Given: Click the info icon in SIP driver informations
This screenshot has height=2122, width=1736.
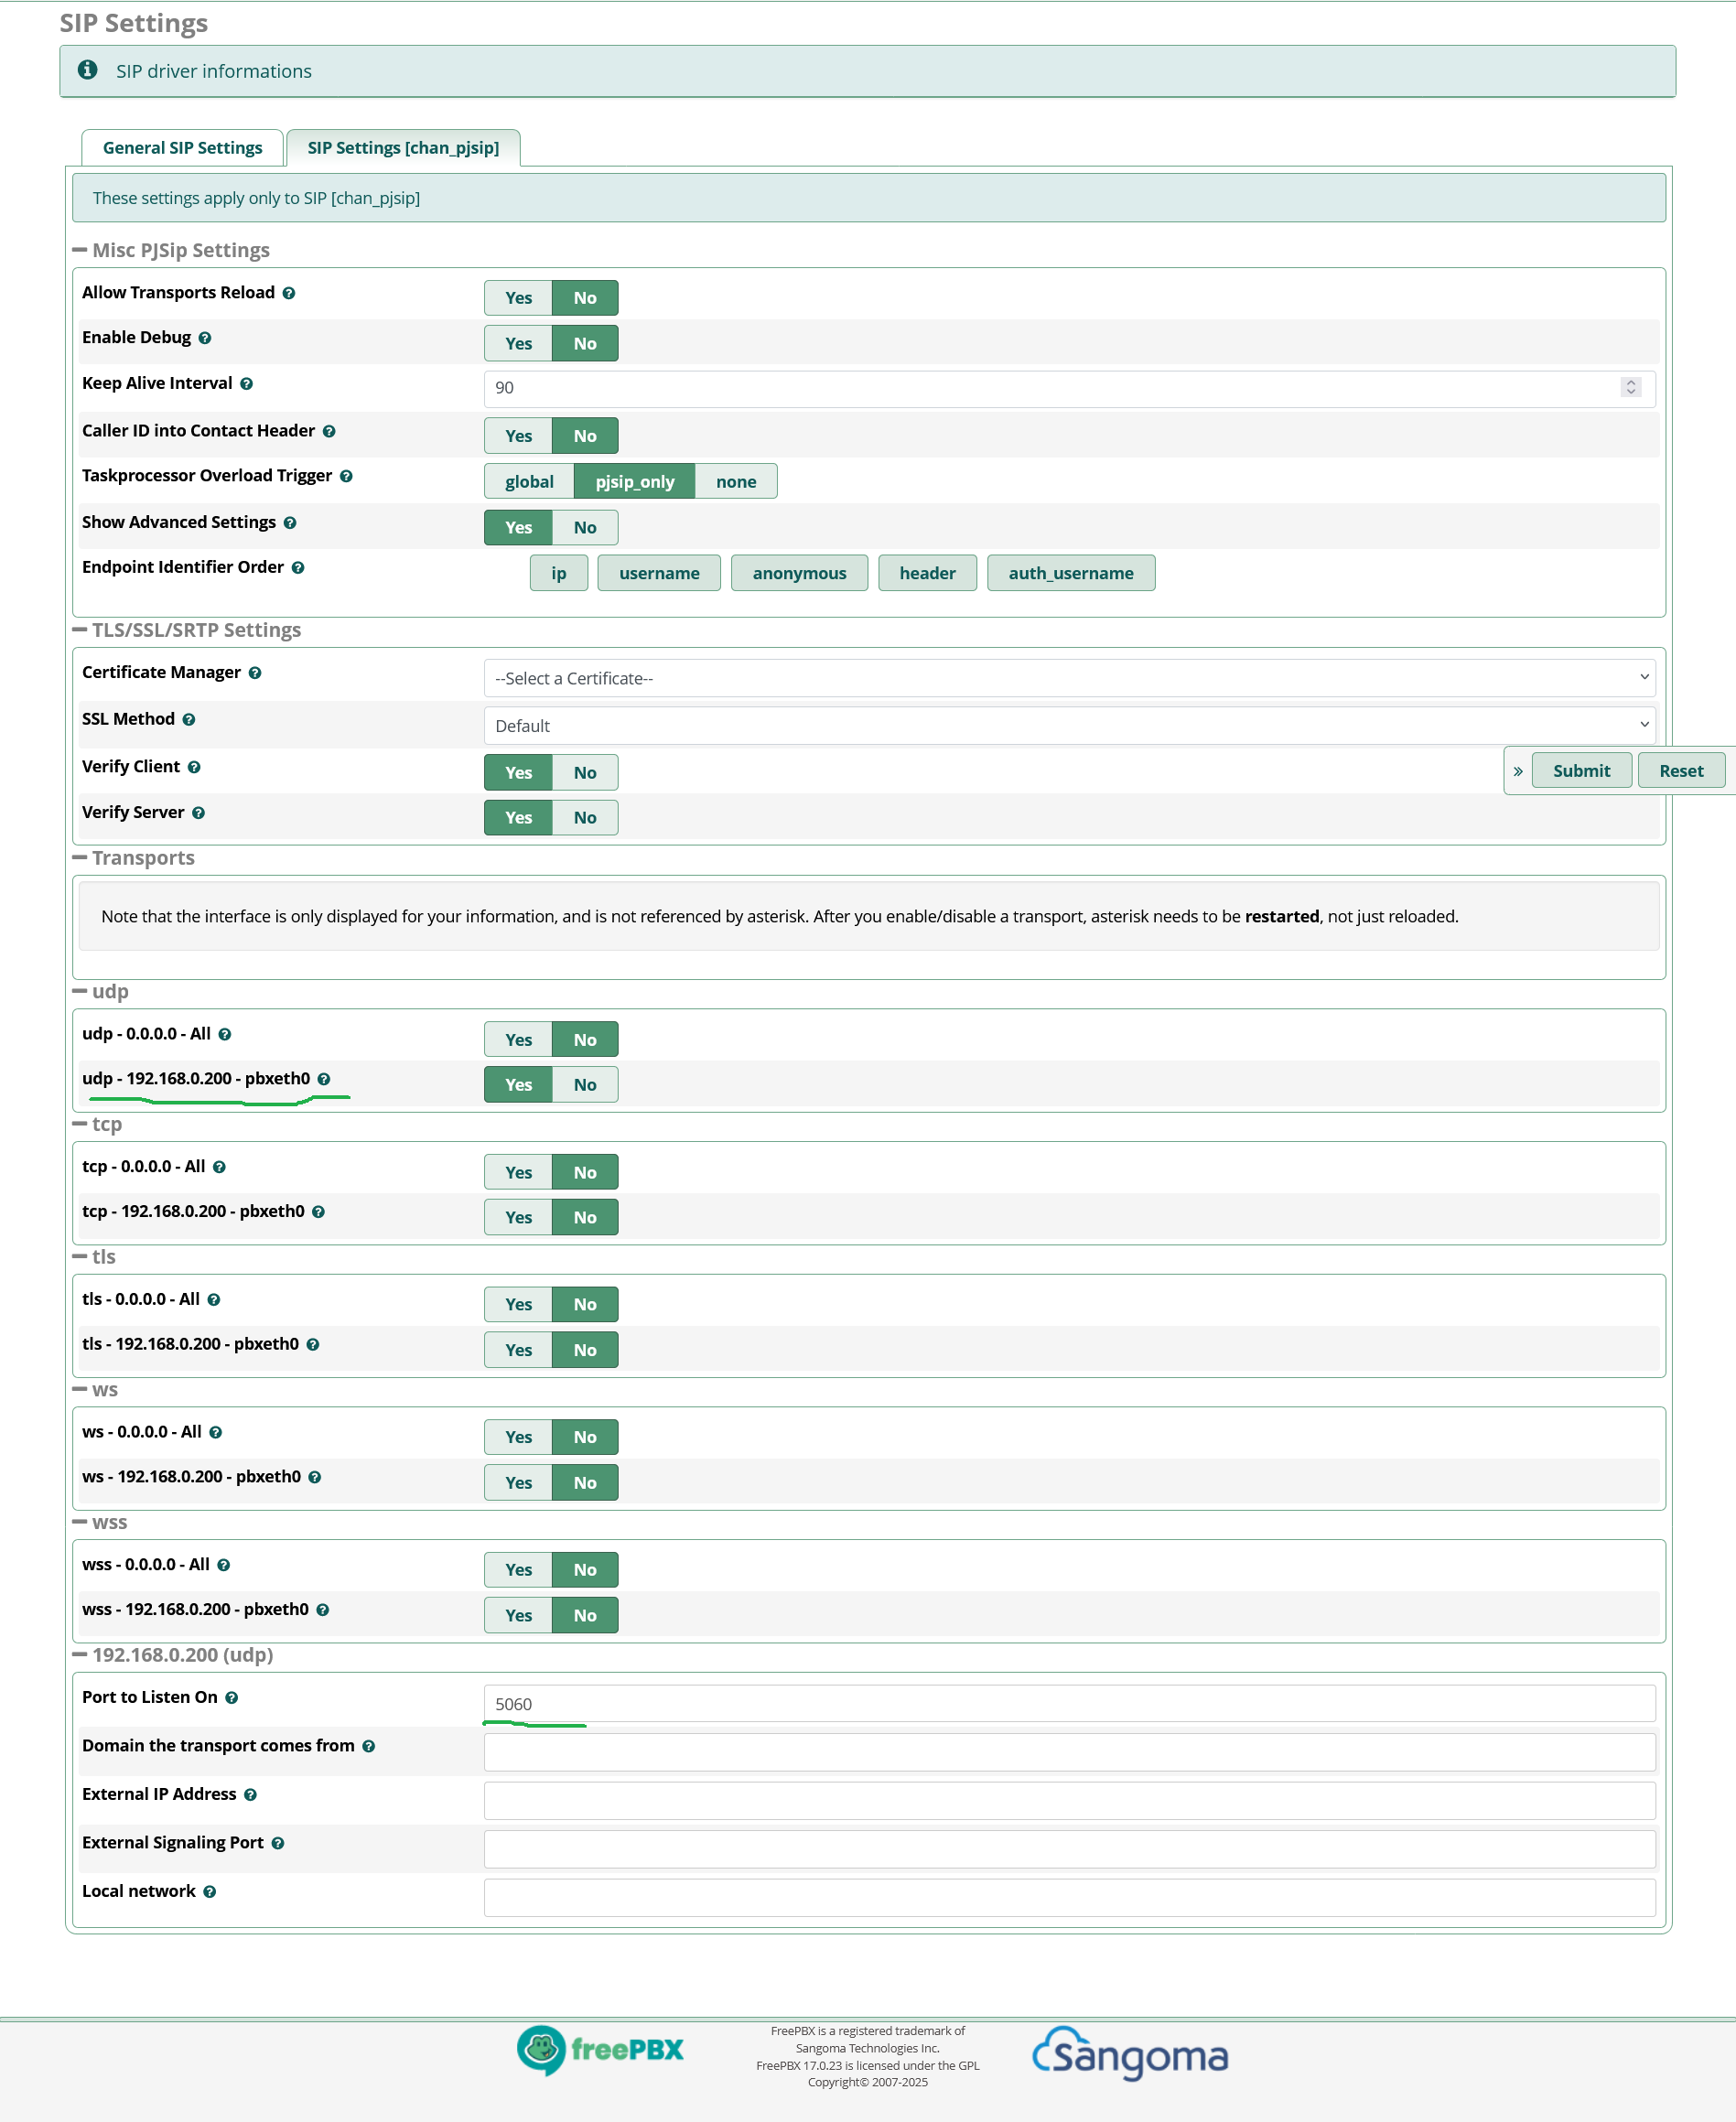Looking at the screenshot, I should point(88,70).
